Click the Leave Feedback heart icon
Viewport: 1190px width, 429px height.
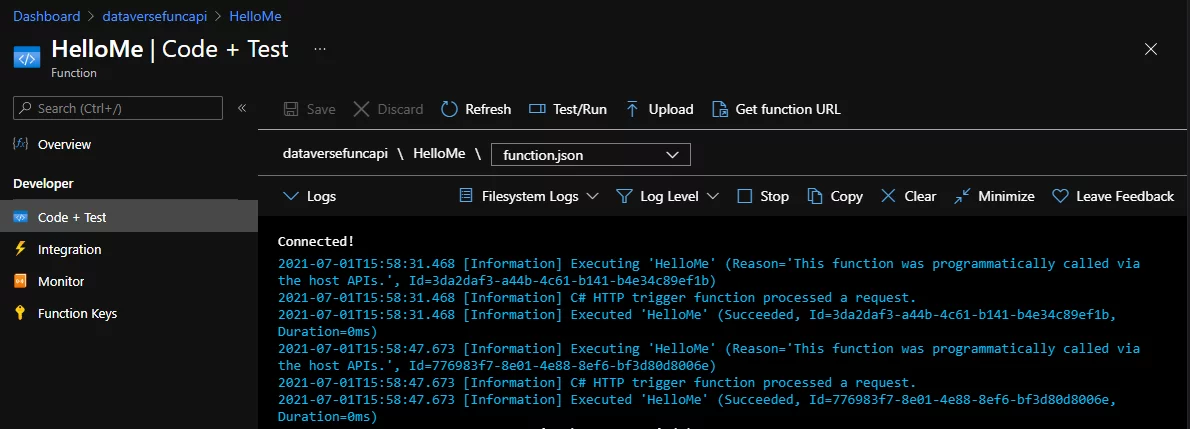1060,196
